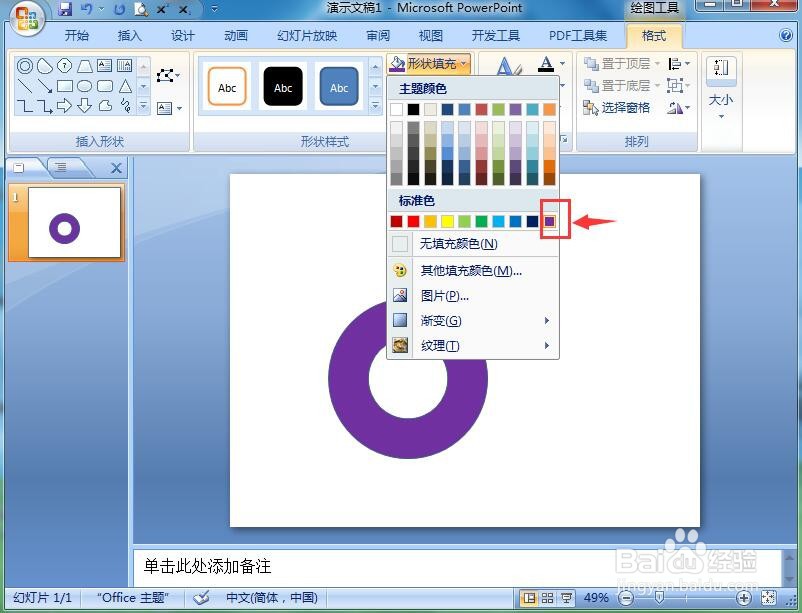Select the donut shape in the gallery
This screenshot has height=613, width=802.
click(x=25, y=65)
